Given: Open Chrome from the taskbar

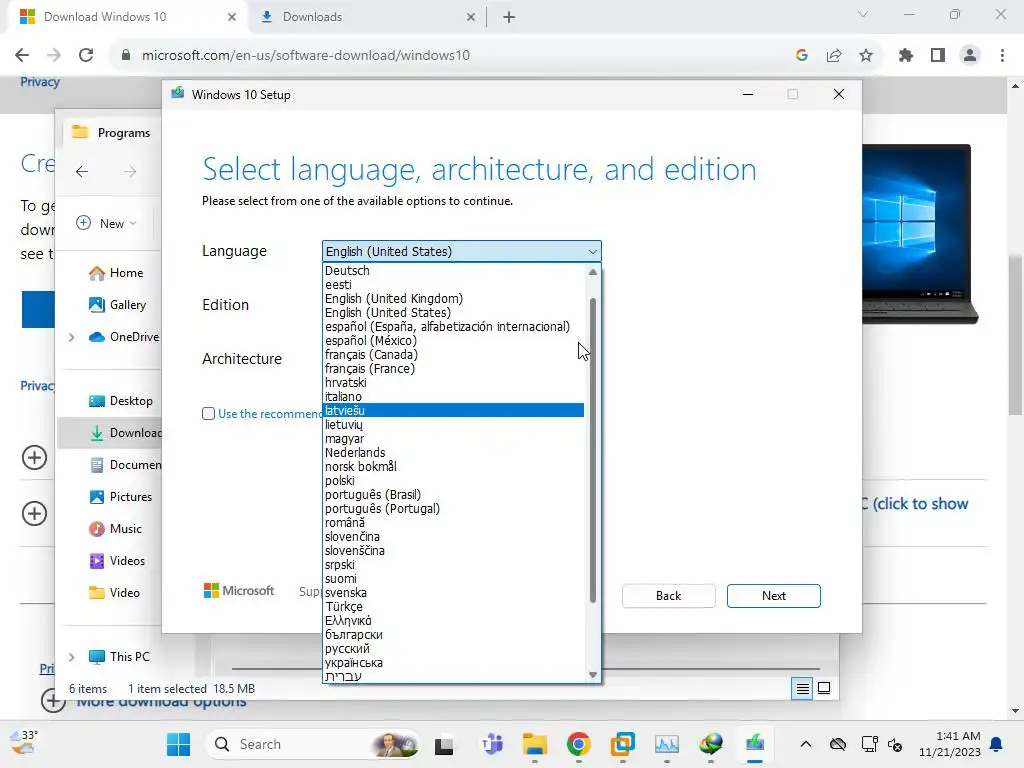Looking at the screenshot, I should point(579,744).
